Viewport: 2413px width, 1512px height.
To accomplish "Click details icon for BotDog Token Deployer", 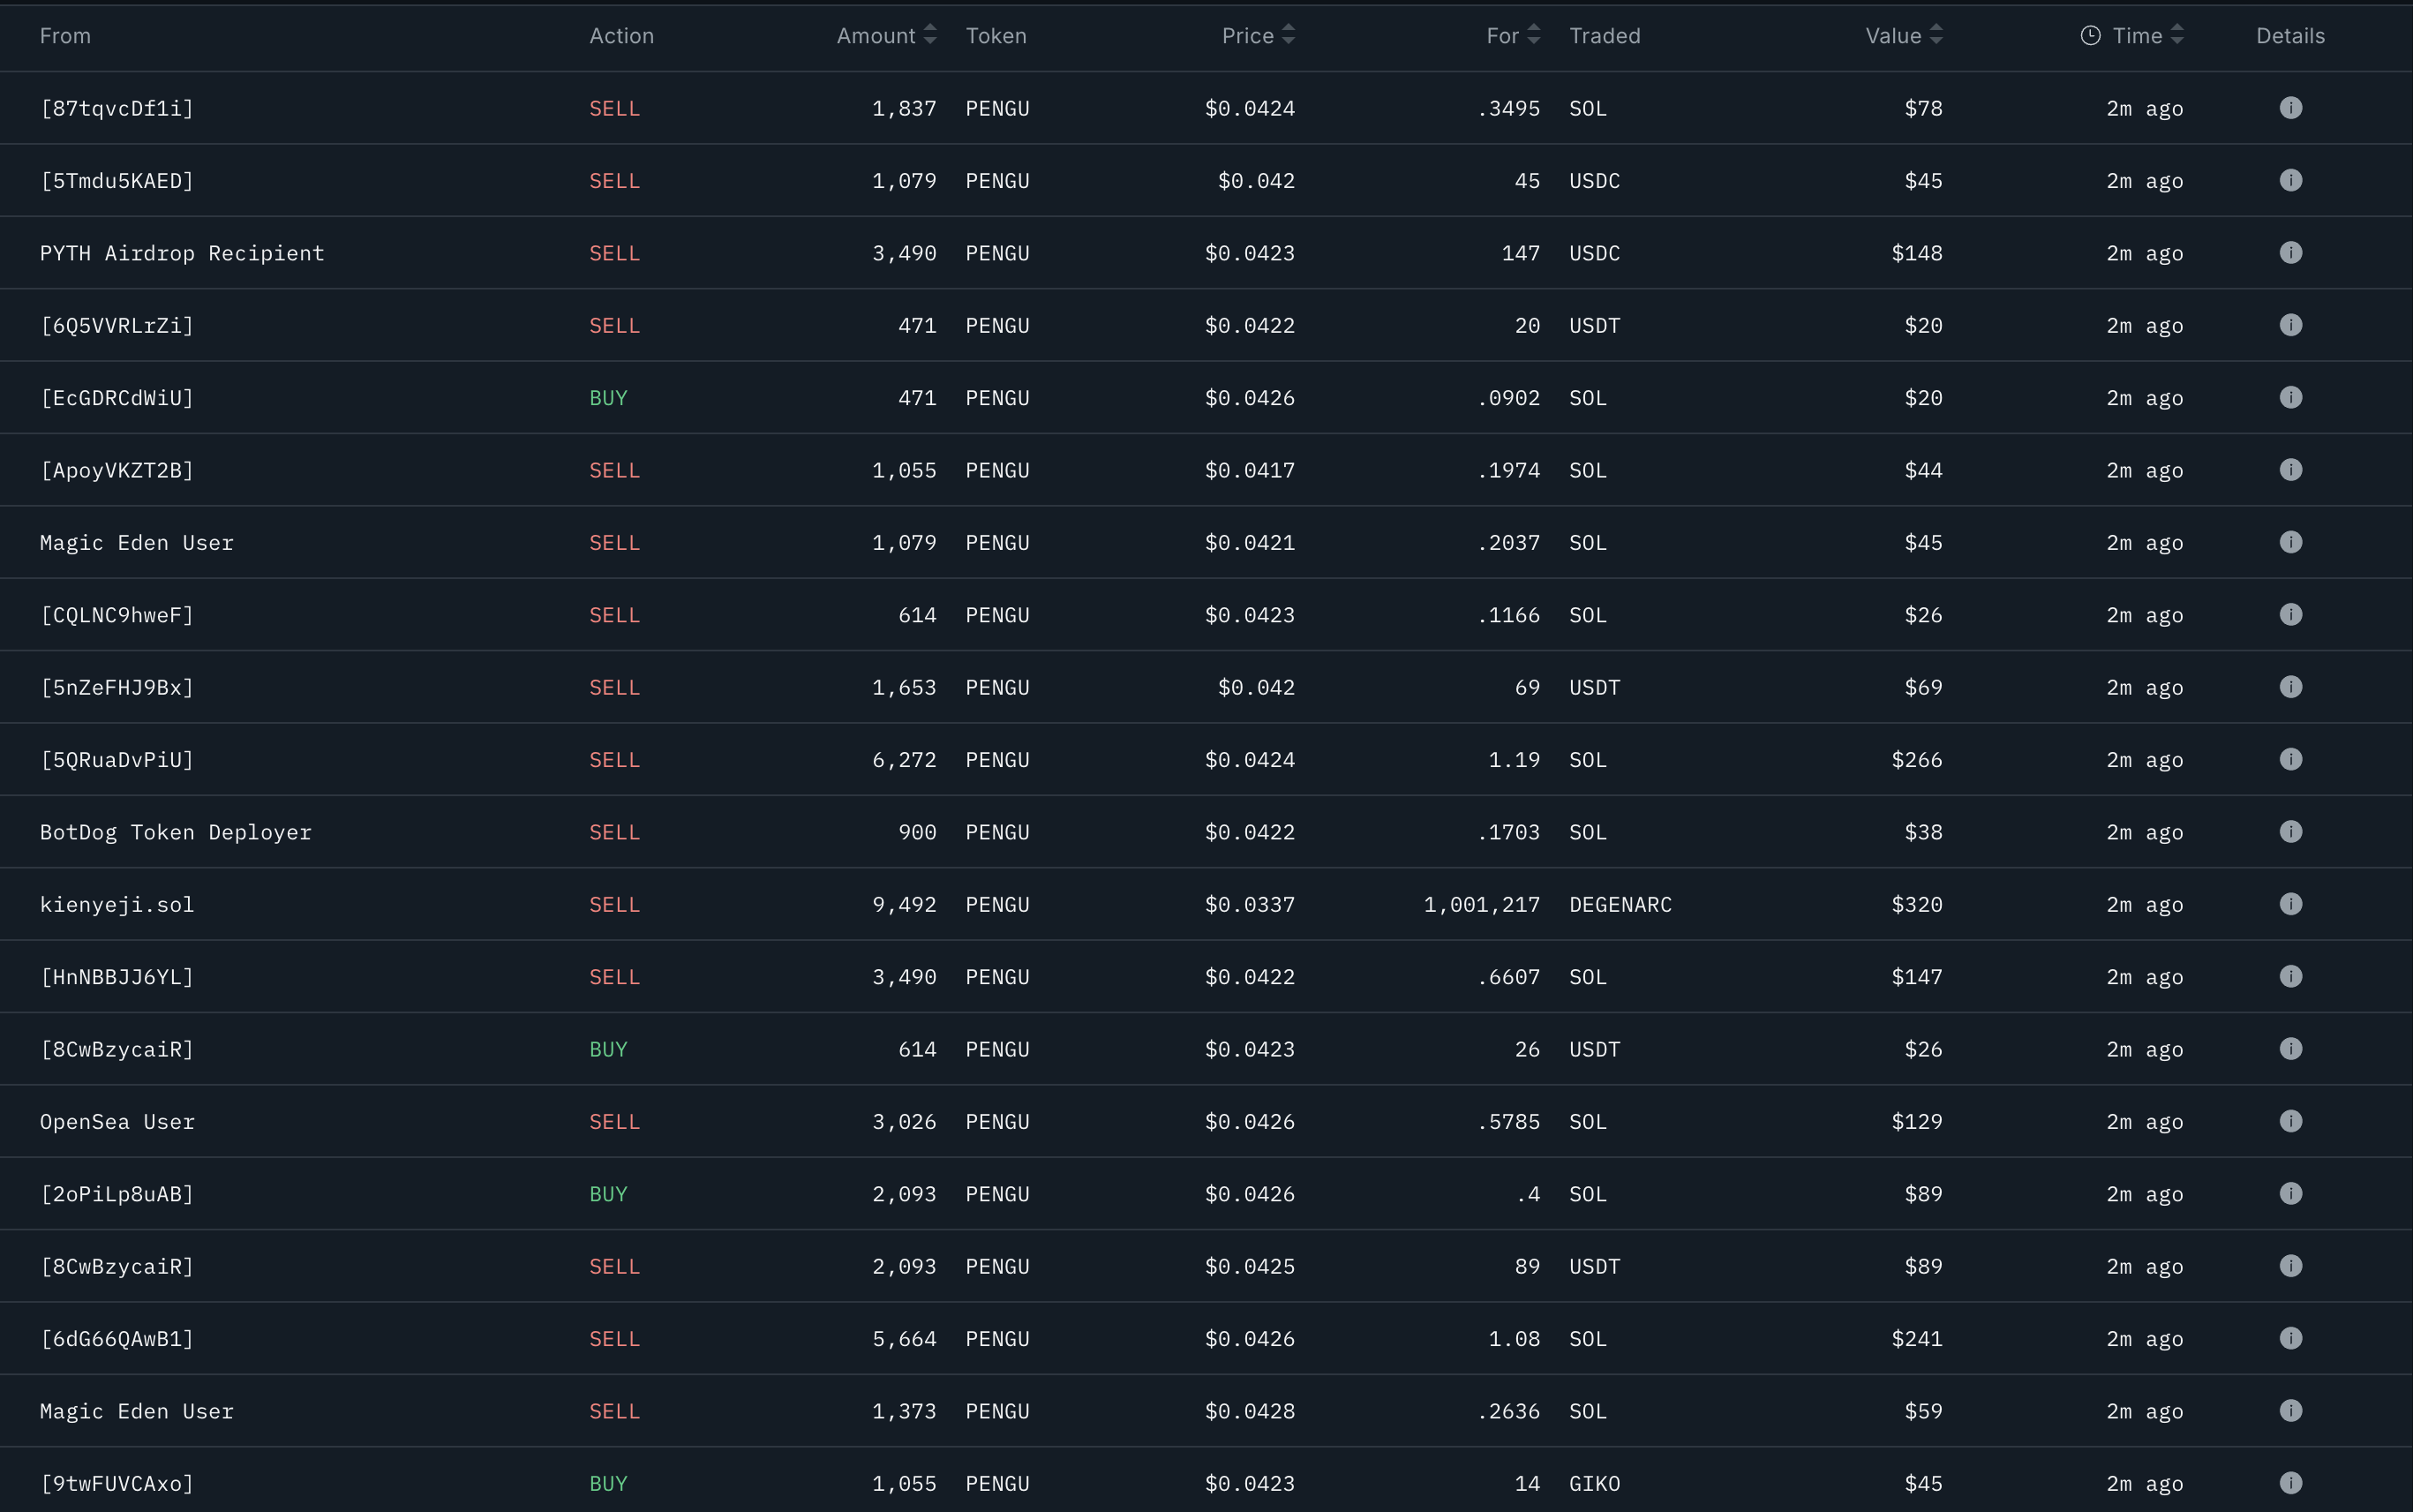I will [2290, 832].
